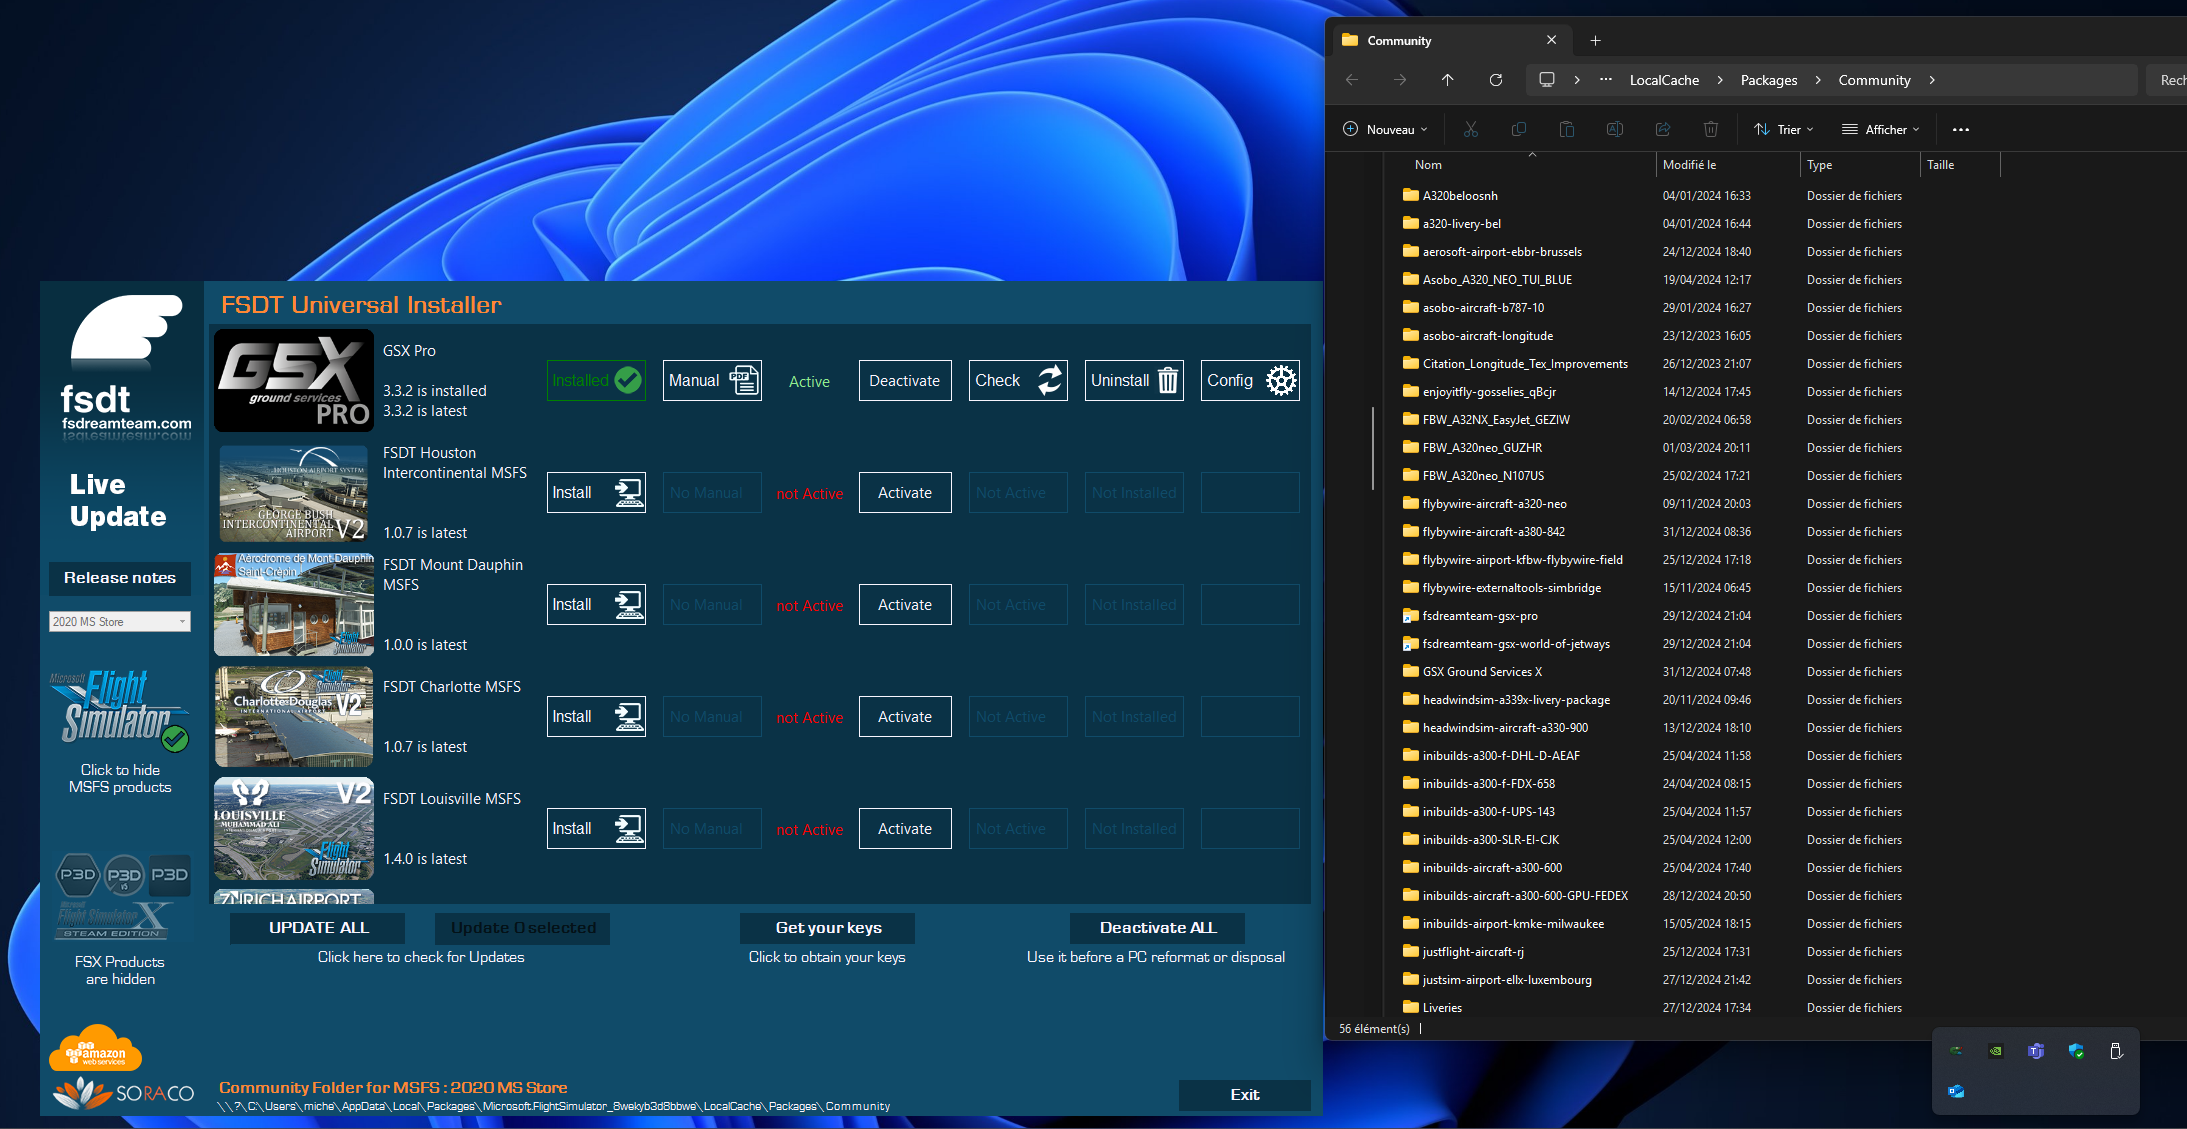The height and width of the screenshot is (1129, 2187).
Task: Click Deactivate ALL button
Action: [x=1158, y=928]
